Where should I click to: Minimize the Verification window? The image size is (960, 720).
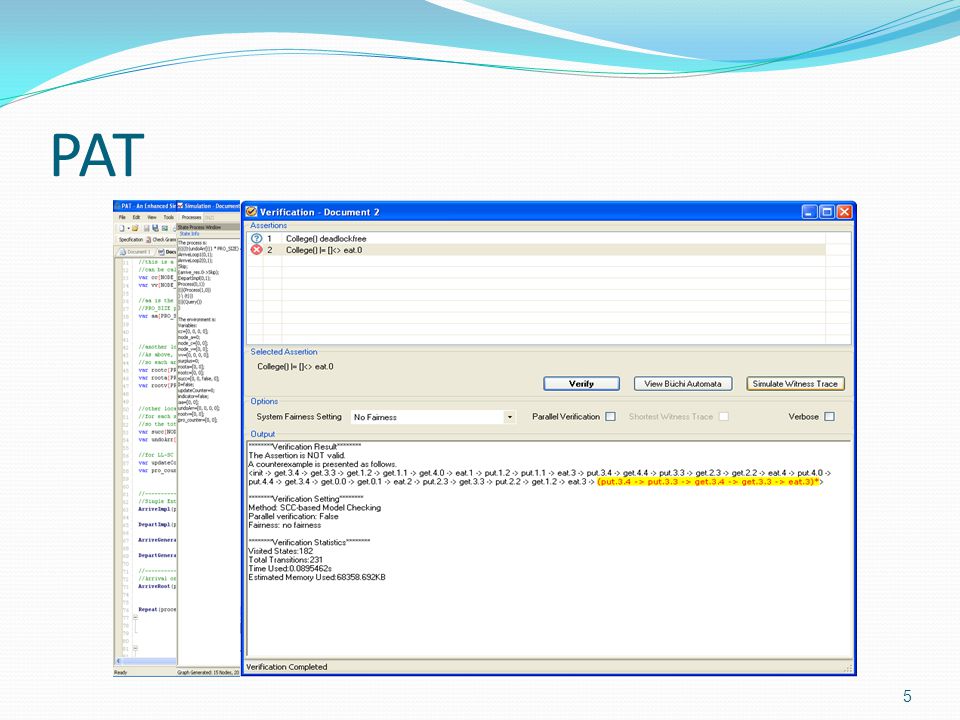(x=809, y=212)
